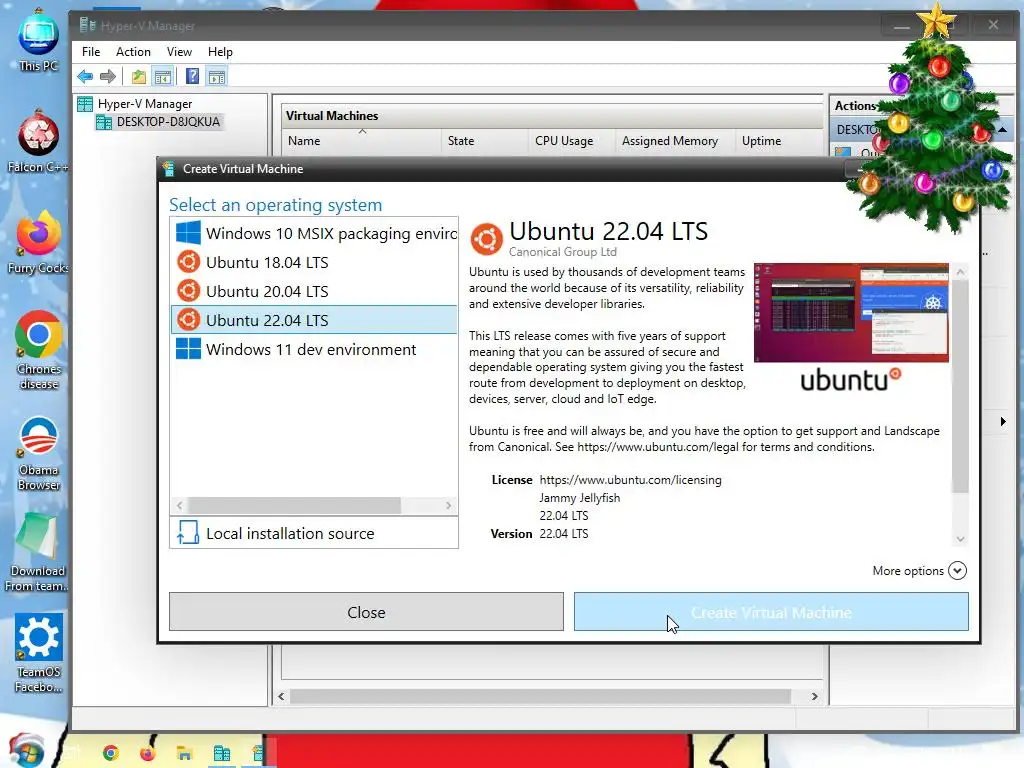
Task: Open Chrome from the taskbar
Action: pyautogui.click(x=111, y=753)
